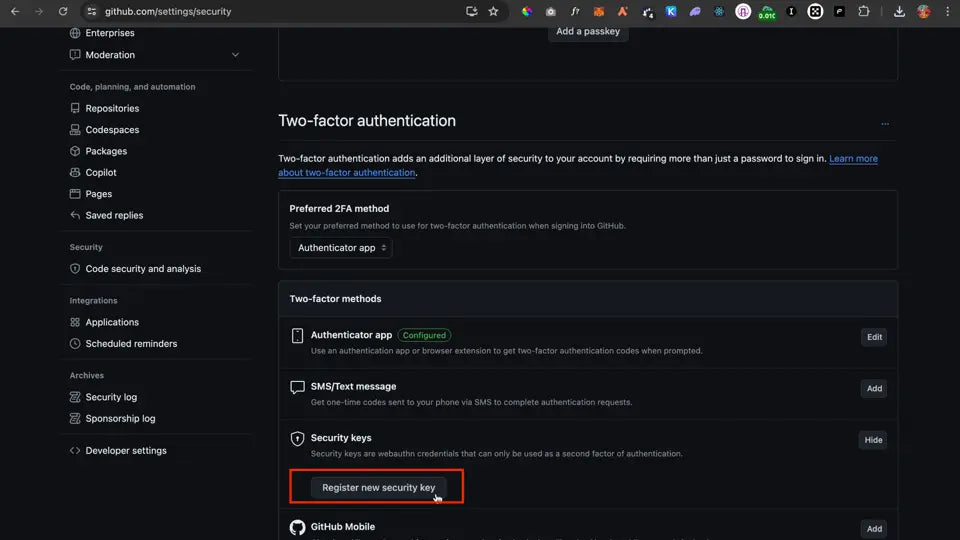
Task: Click the Copilot icon in sidebar
Action: click(75, 172)
